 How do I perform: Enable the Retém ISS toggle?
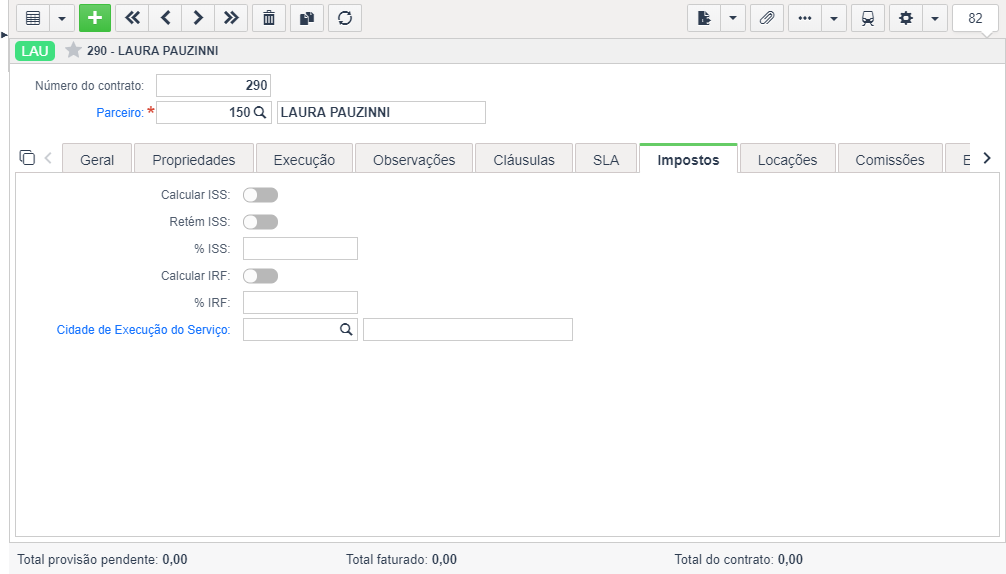260,222
